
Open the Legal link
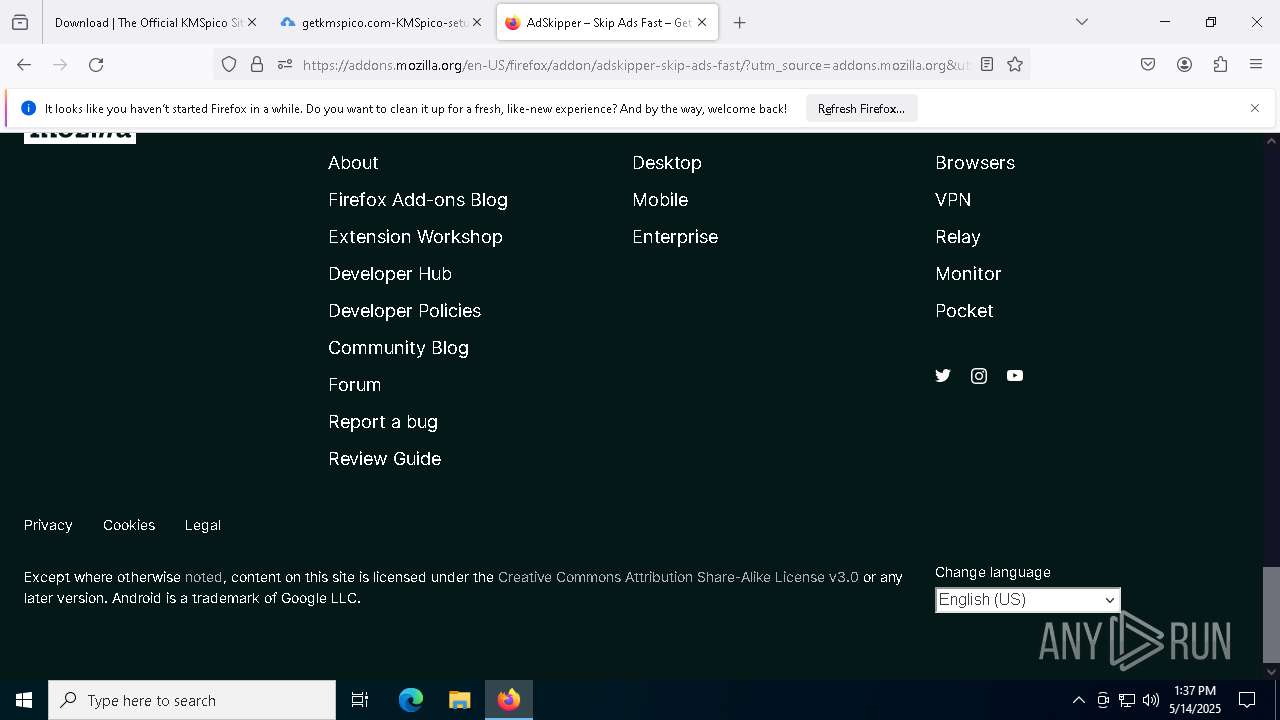[203, 525]
